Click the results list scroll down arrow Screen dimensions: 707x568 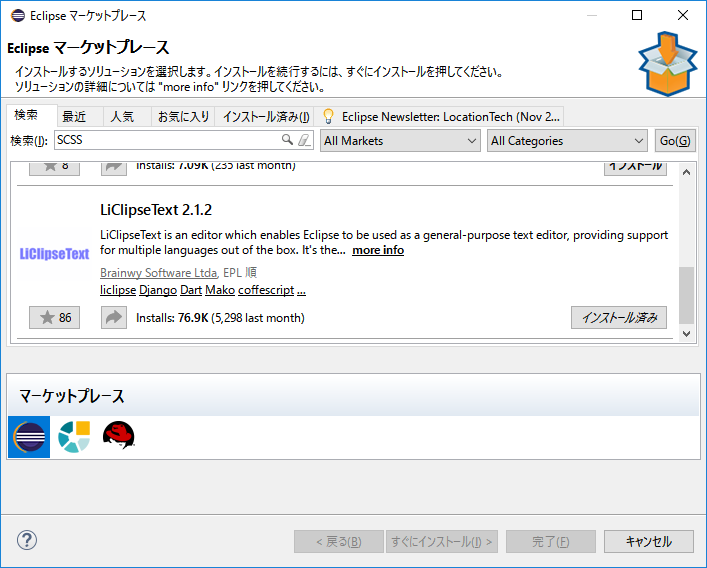tap(686, 334)
